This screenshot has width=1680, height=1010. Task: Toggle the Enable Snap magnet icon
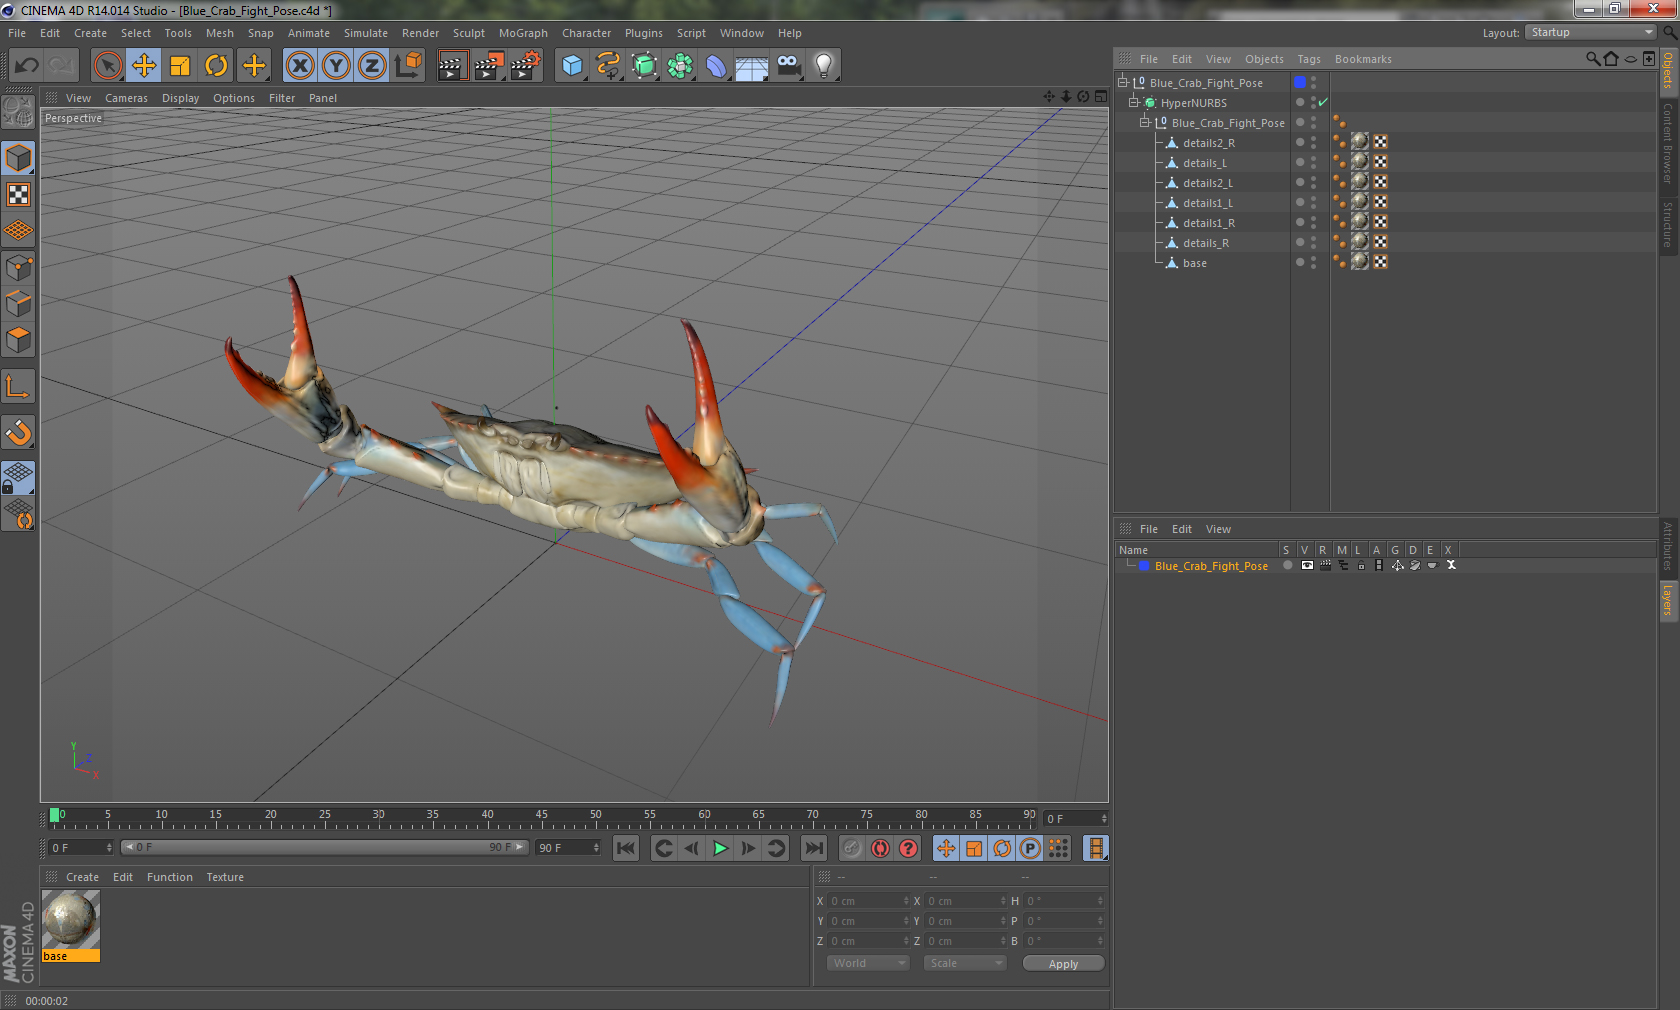[x=18, y=432]
